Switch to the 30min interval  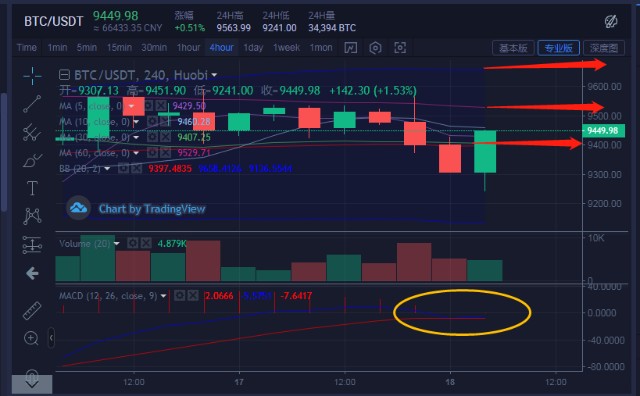154,48
